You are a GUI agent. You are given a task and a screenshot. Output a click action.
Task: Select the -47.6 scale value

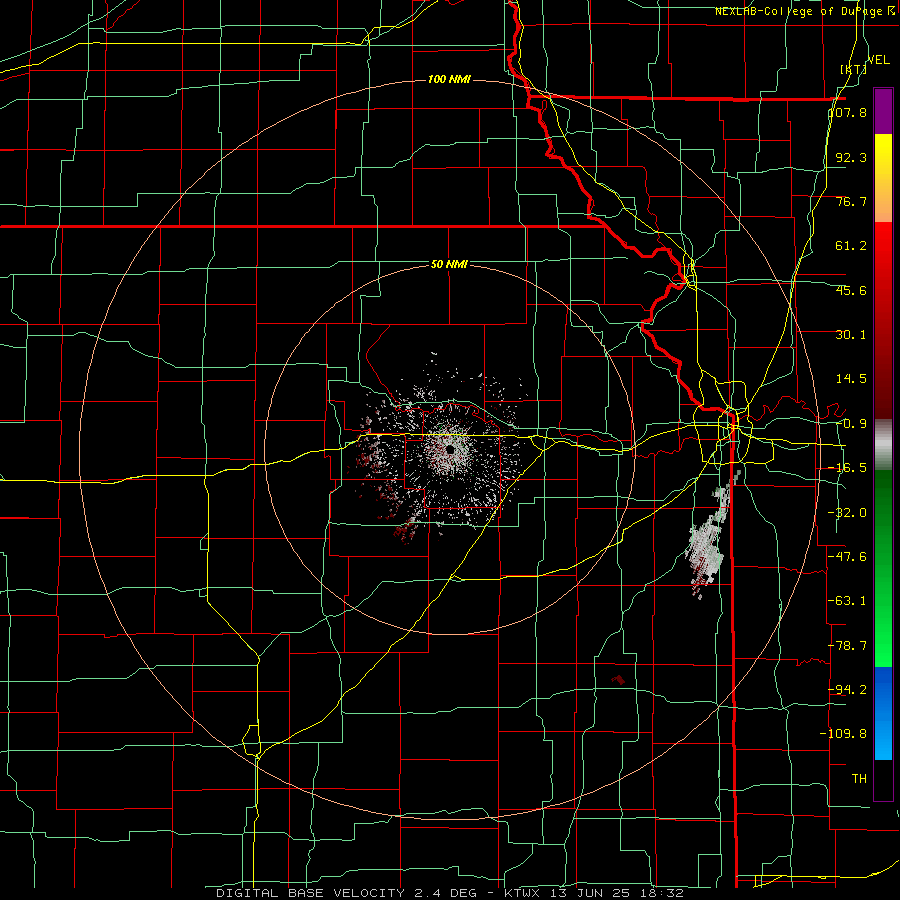[847, 557]
